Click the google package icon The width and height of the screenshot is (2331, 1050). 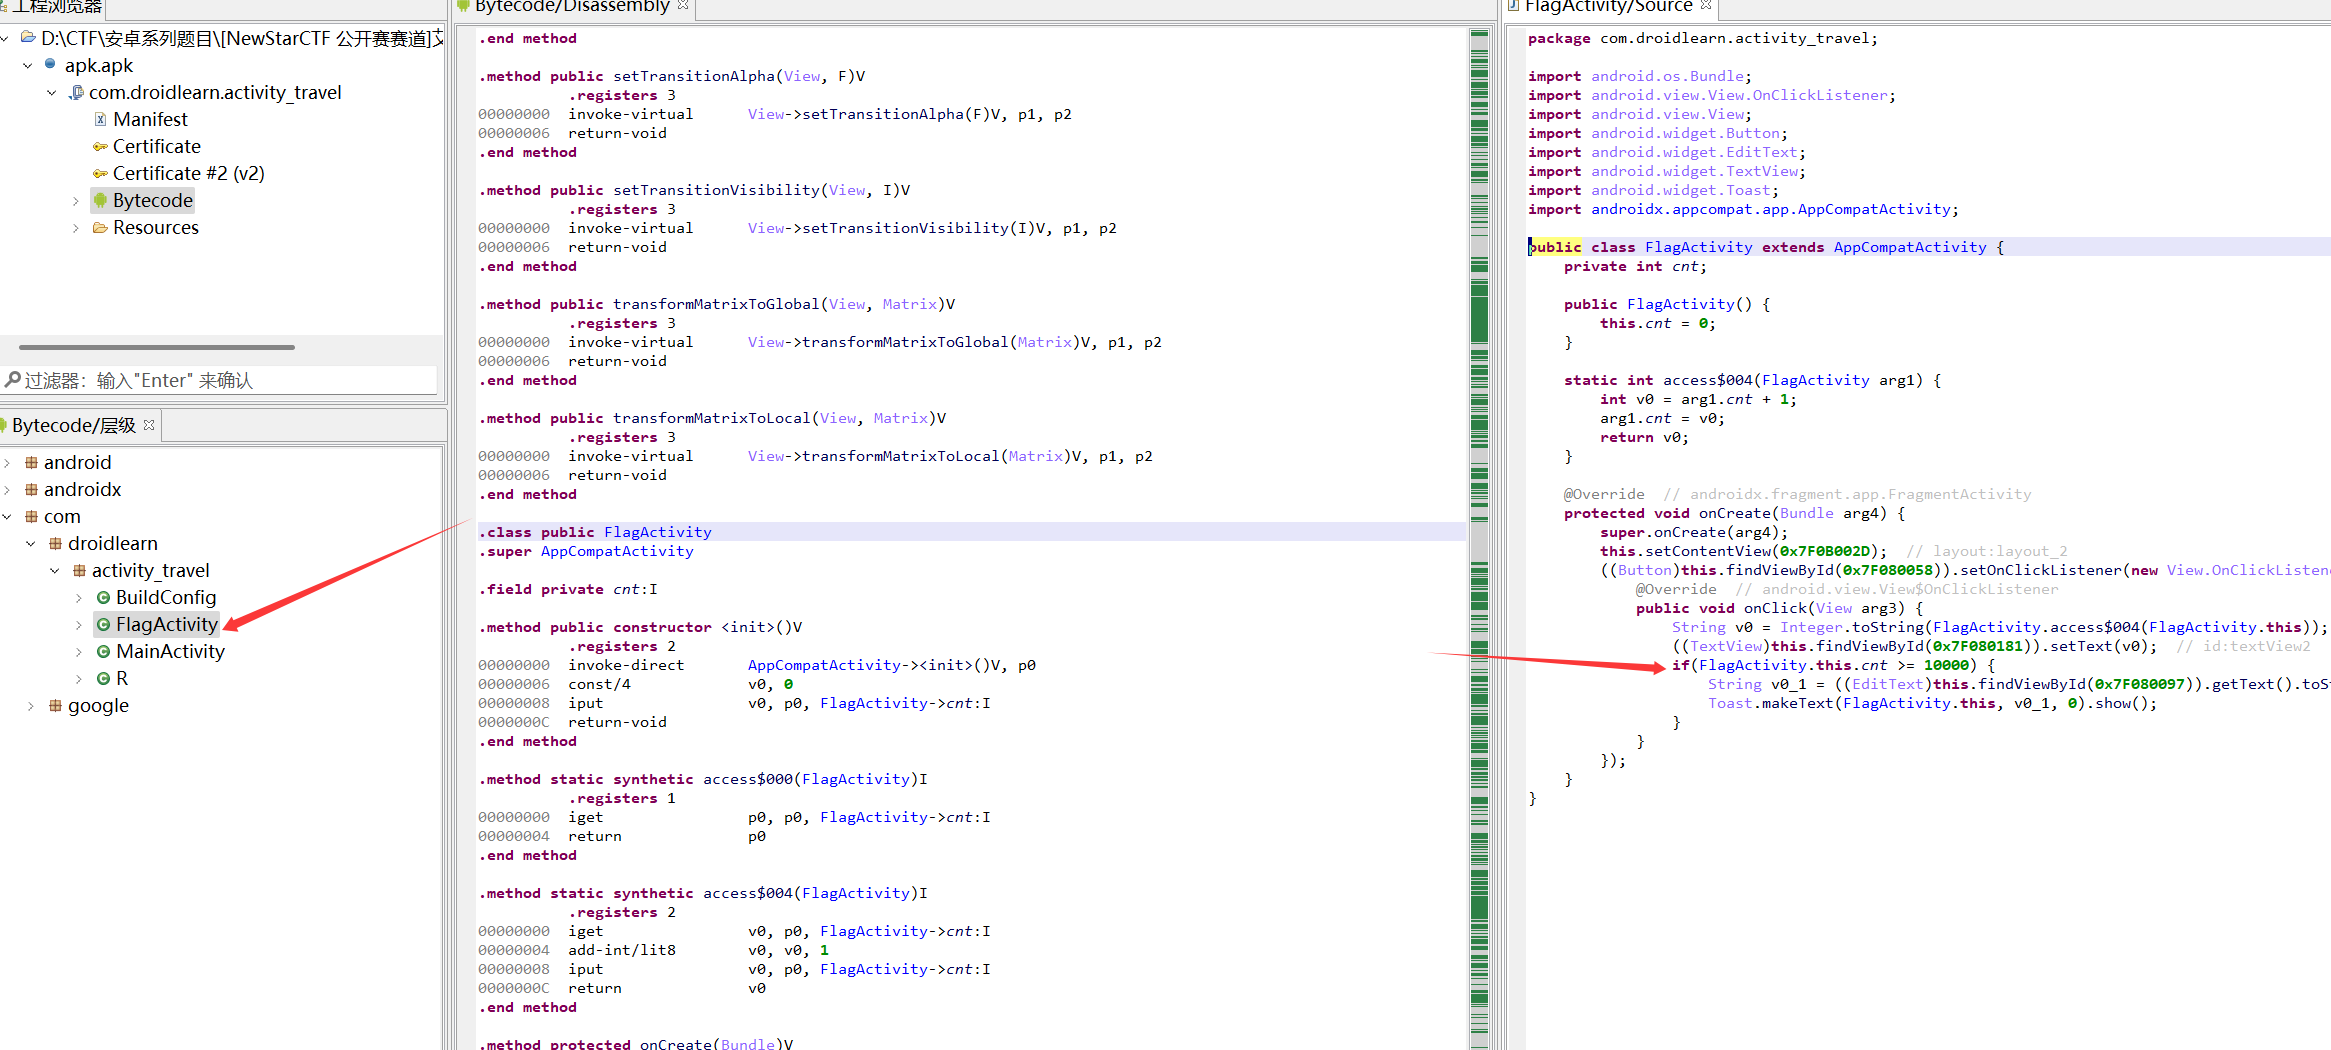(55, 705)
